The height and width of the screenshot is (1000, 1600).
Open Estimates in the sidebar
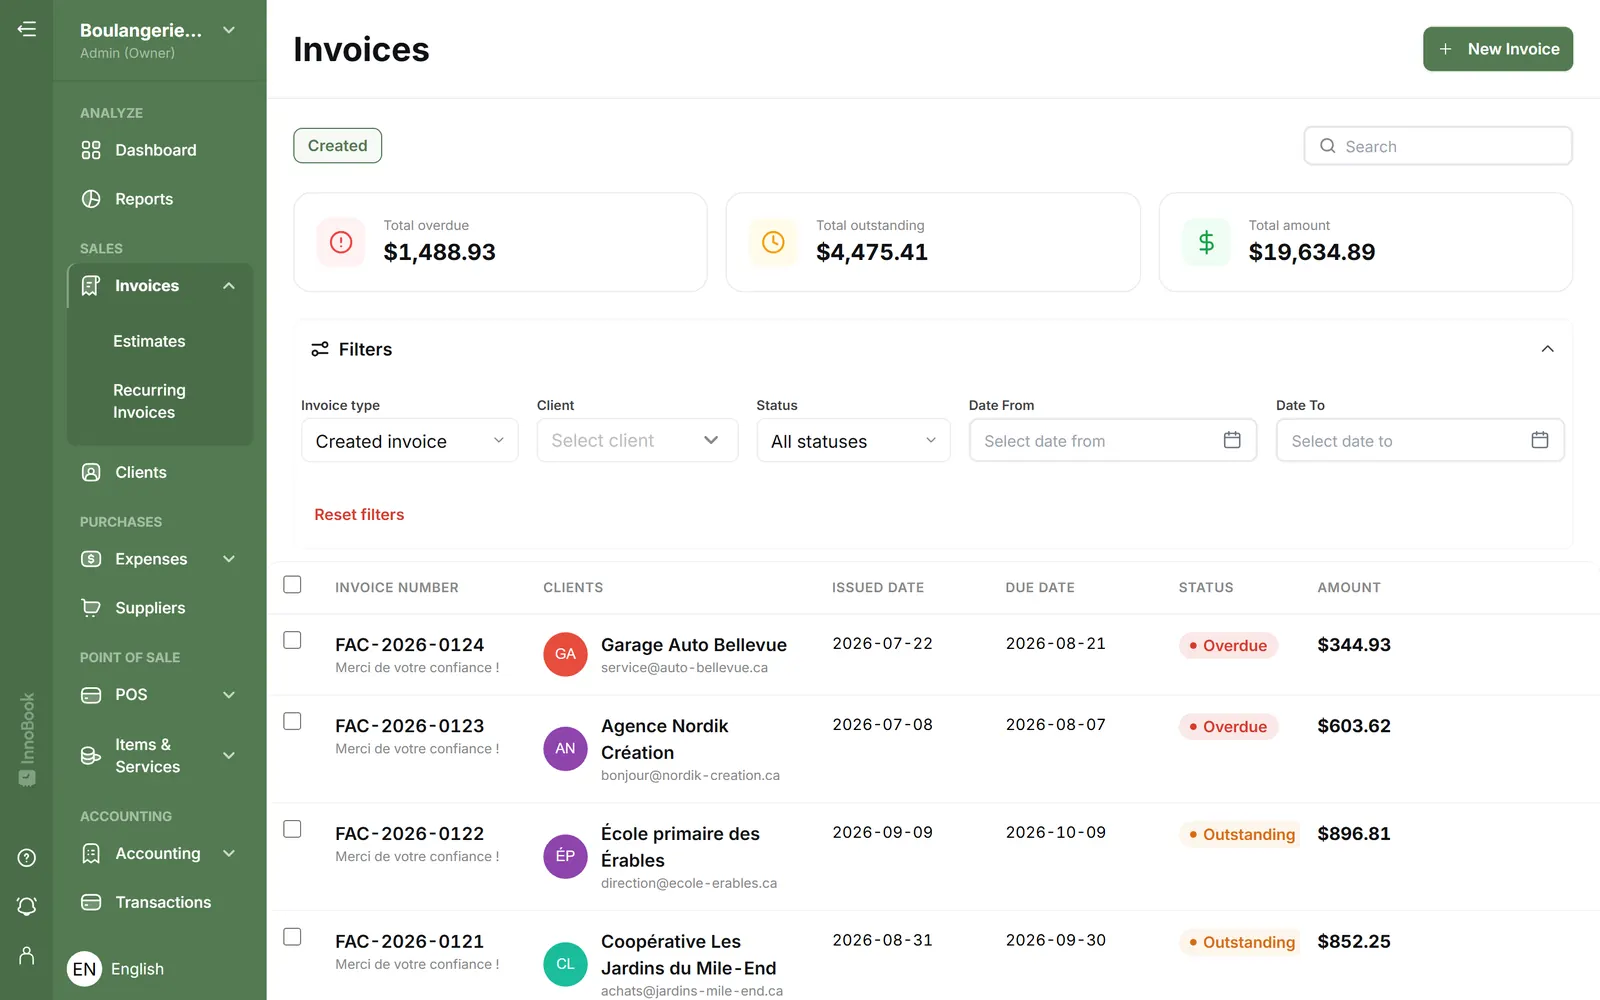(149, 341)
